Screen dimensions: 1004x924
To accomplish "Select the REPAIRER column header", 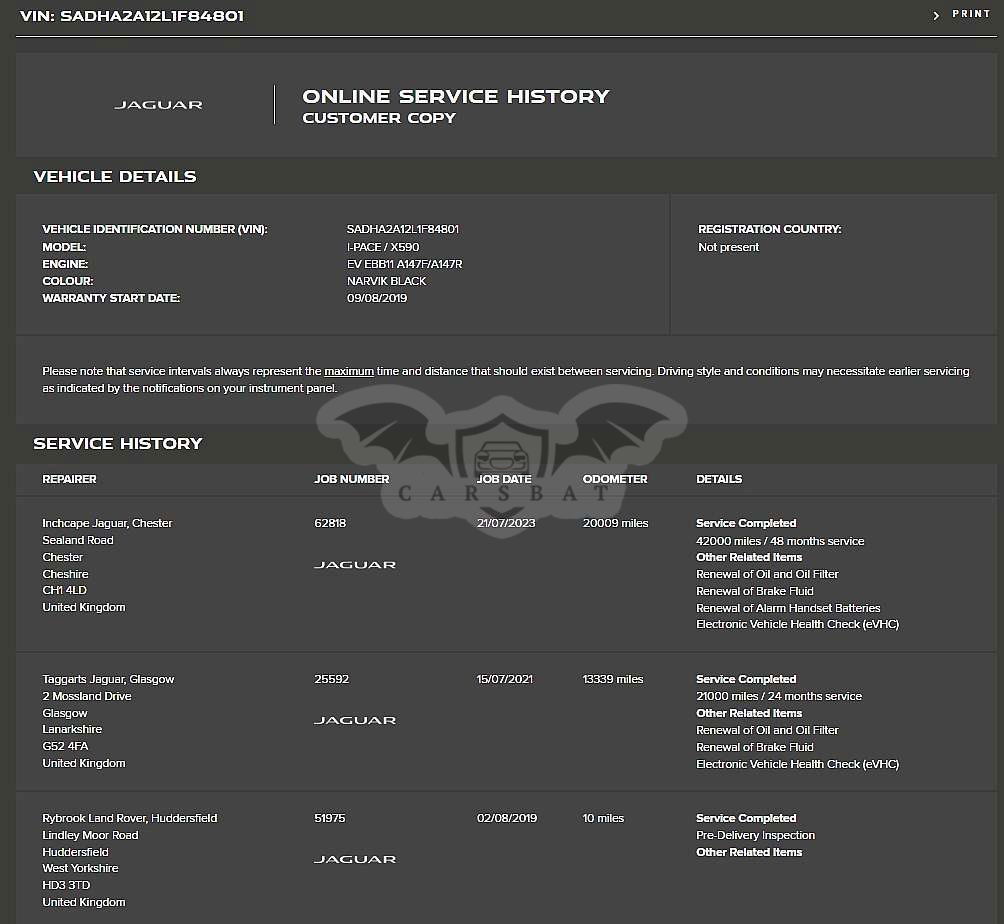I will click(x=69, y=479).
